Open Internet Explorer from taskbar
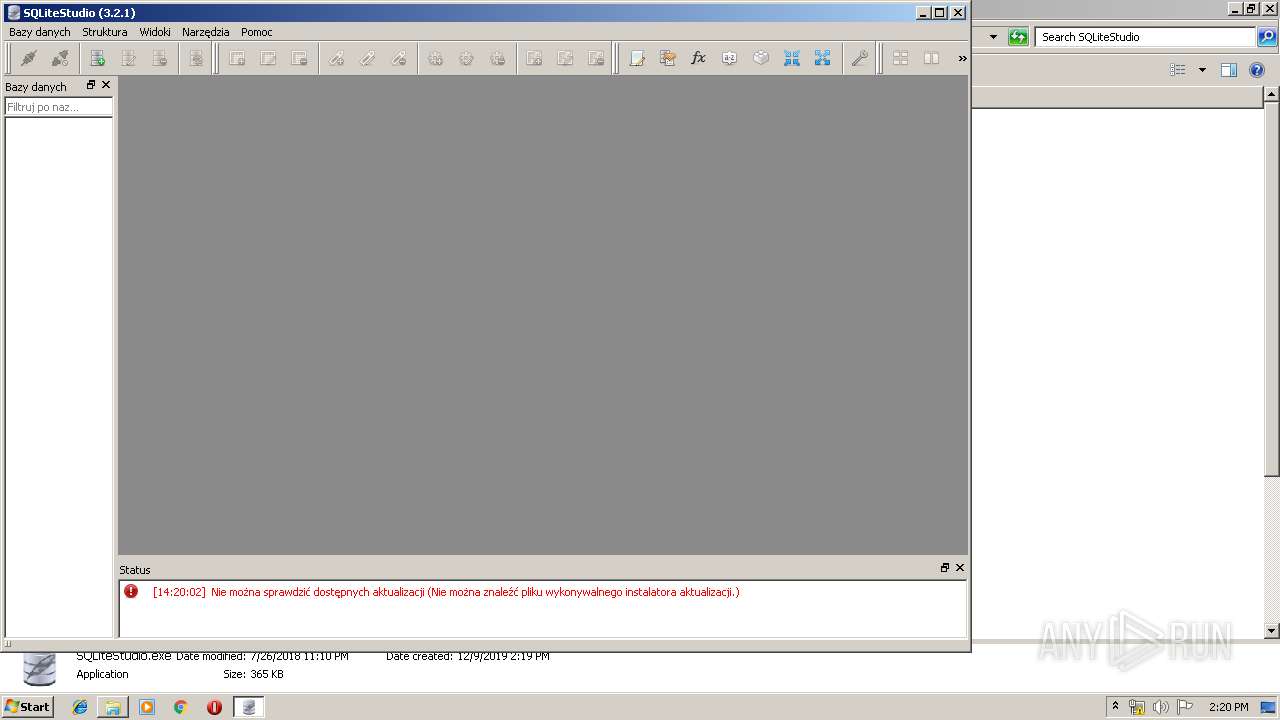The width and height of the screenshot is (1280, 720). coord(80,707)
